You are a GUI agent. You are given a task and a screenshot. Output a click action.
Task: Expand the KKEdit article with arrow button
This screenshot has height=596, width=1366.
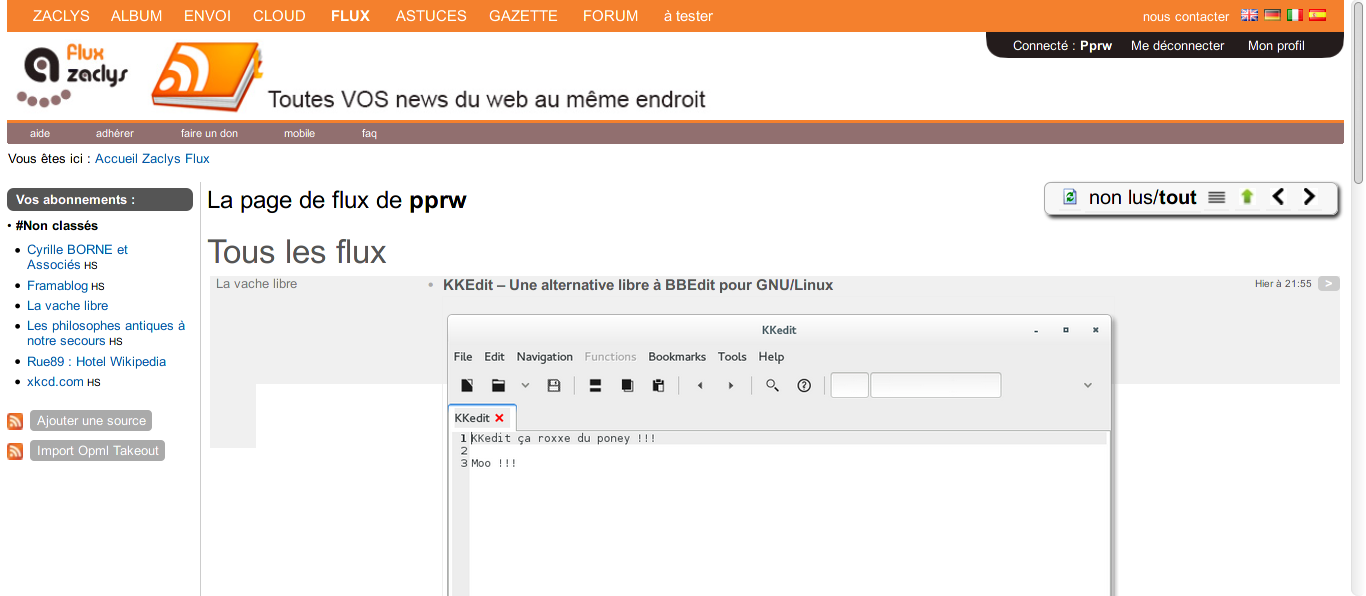click(1328, 284)
